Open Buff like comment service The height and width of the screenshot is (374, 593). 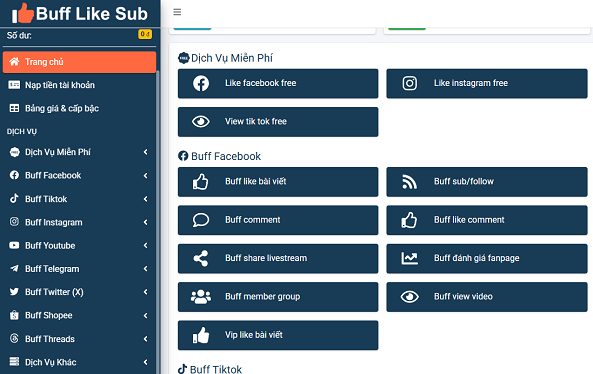[x=487, y=220]
